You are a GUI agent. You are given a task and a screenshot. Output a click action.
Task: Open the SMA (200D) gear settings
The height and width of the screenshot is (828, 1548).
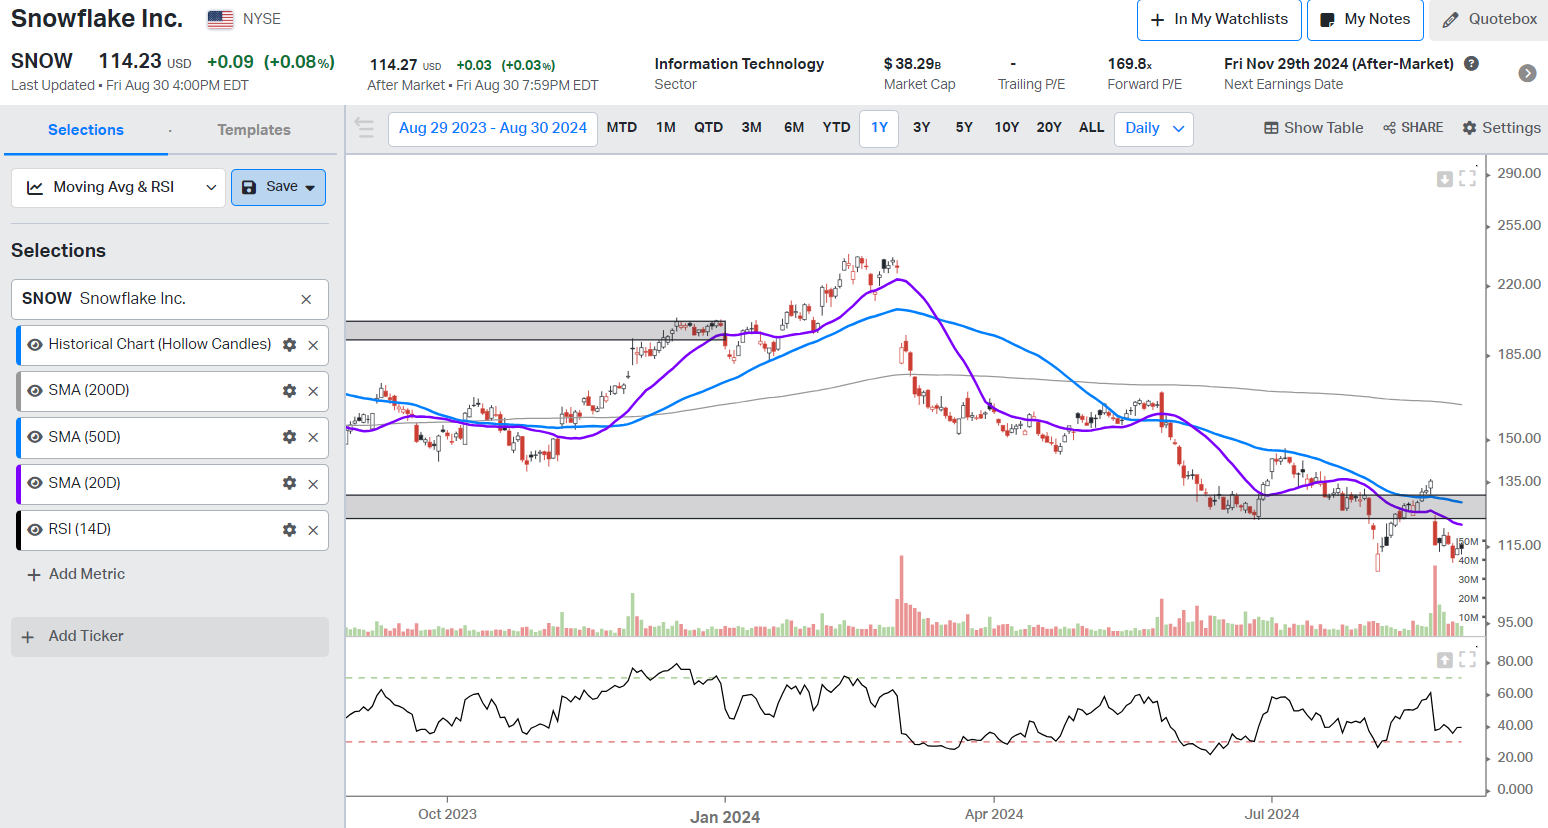pos(289,391)
